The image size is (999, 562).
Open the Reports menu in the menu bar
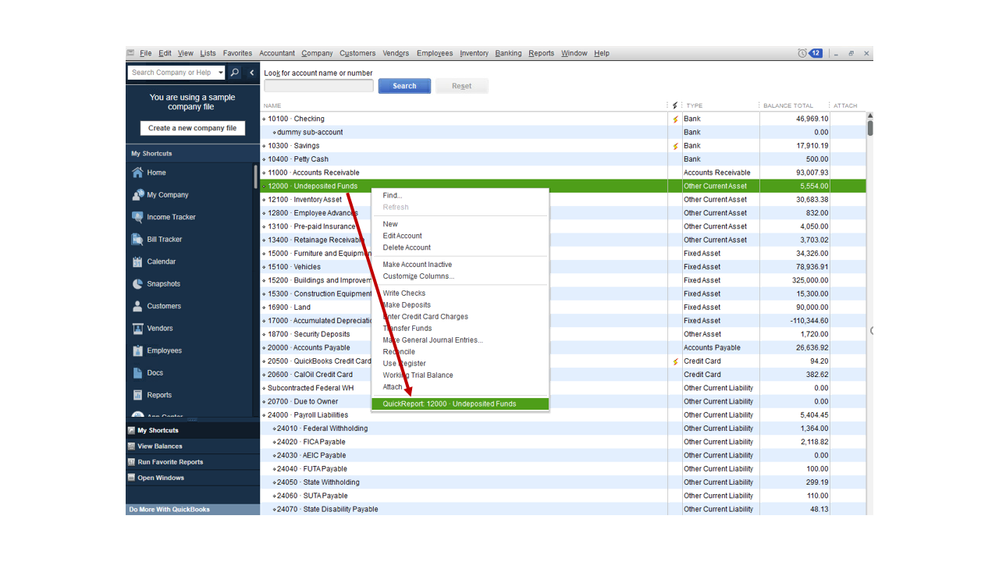pyautogui.click(x=541, y=54)
